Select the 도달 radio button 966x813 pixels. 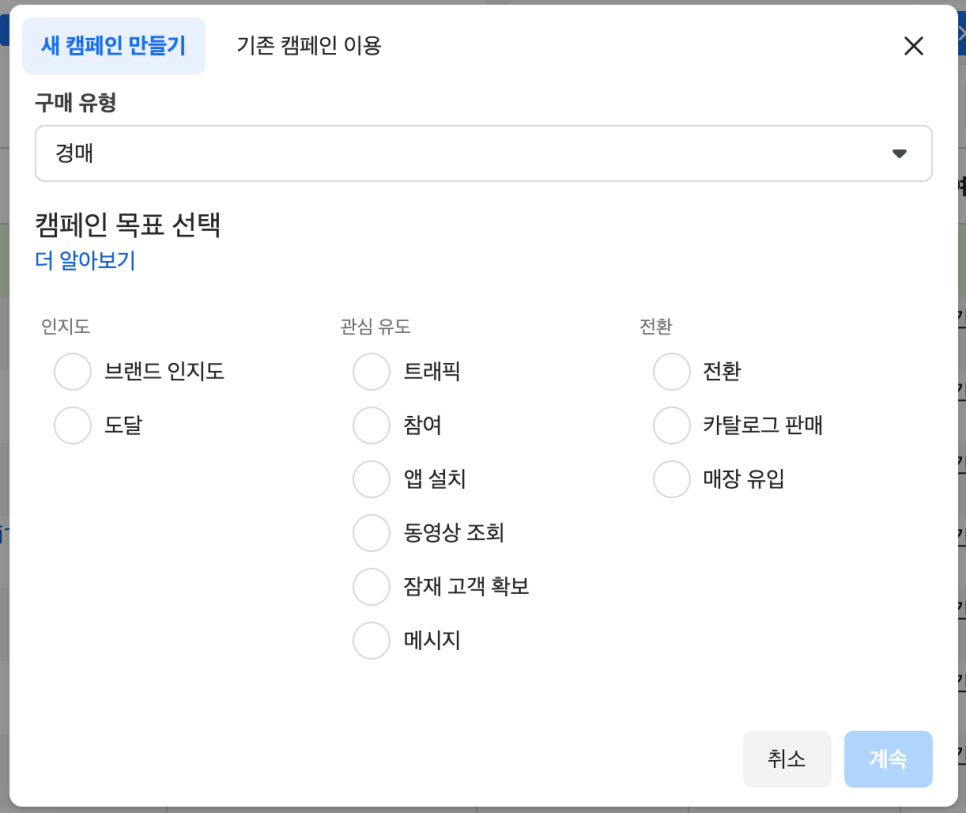(73, 425)
